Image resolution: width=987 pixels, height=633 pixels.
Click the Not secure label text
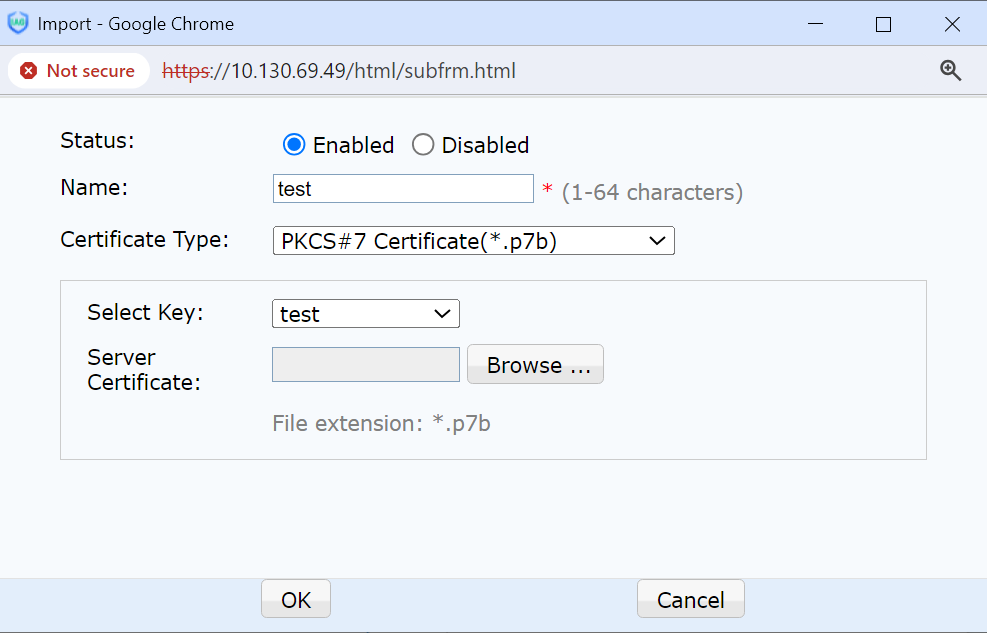(x=90, y=71)
